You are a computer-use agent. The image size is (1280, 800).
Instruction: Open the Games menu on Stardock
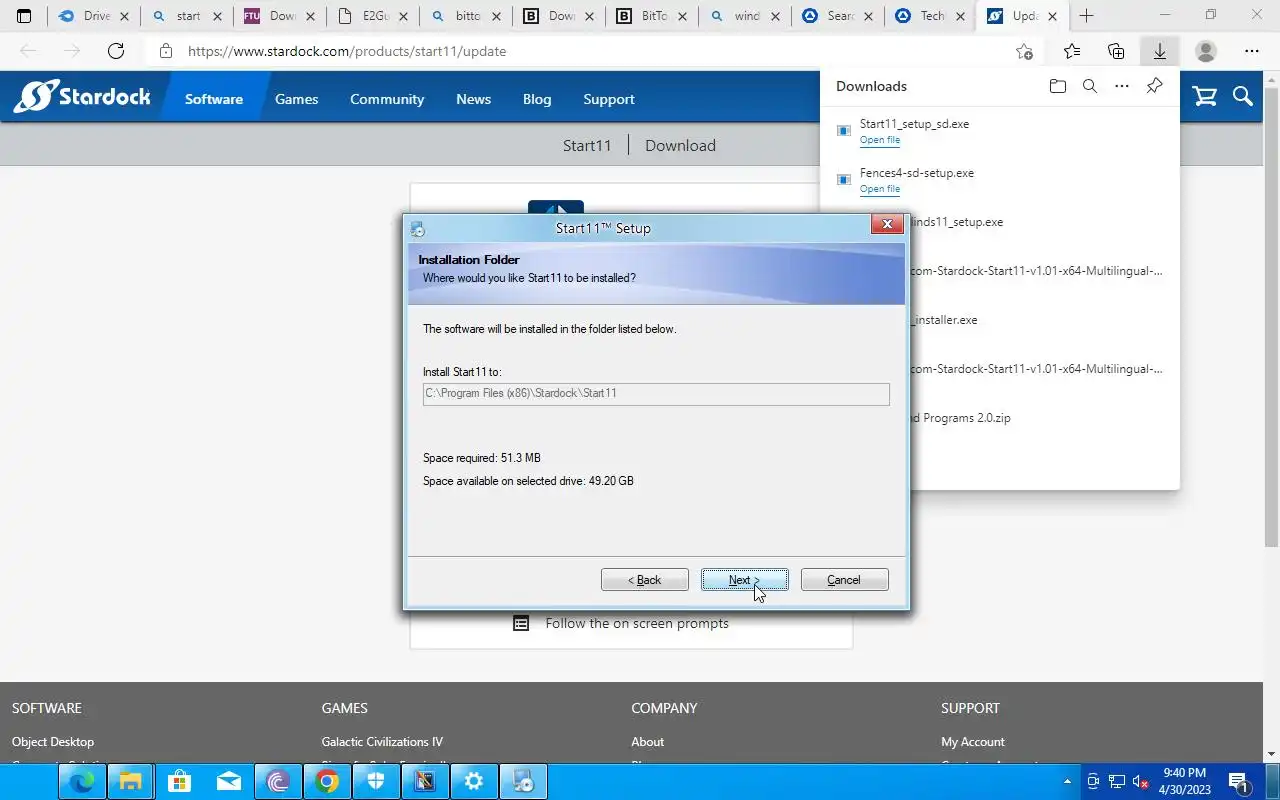(297, 99)
